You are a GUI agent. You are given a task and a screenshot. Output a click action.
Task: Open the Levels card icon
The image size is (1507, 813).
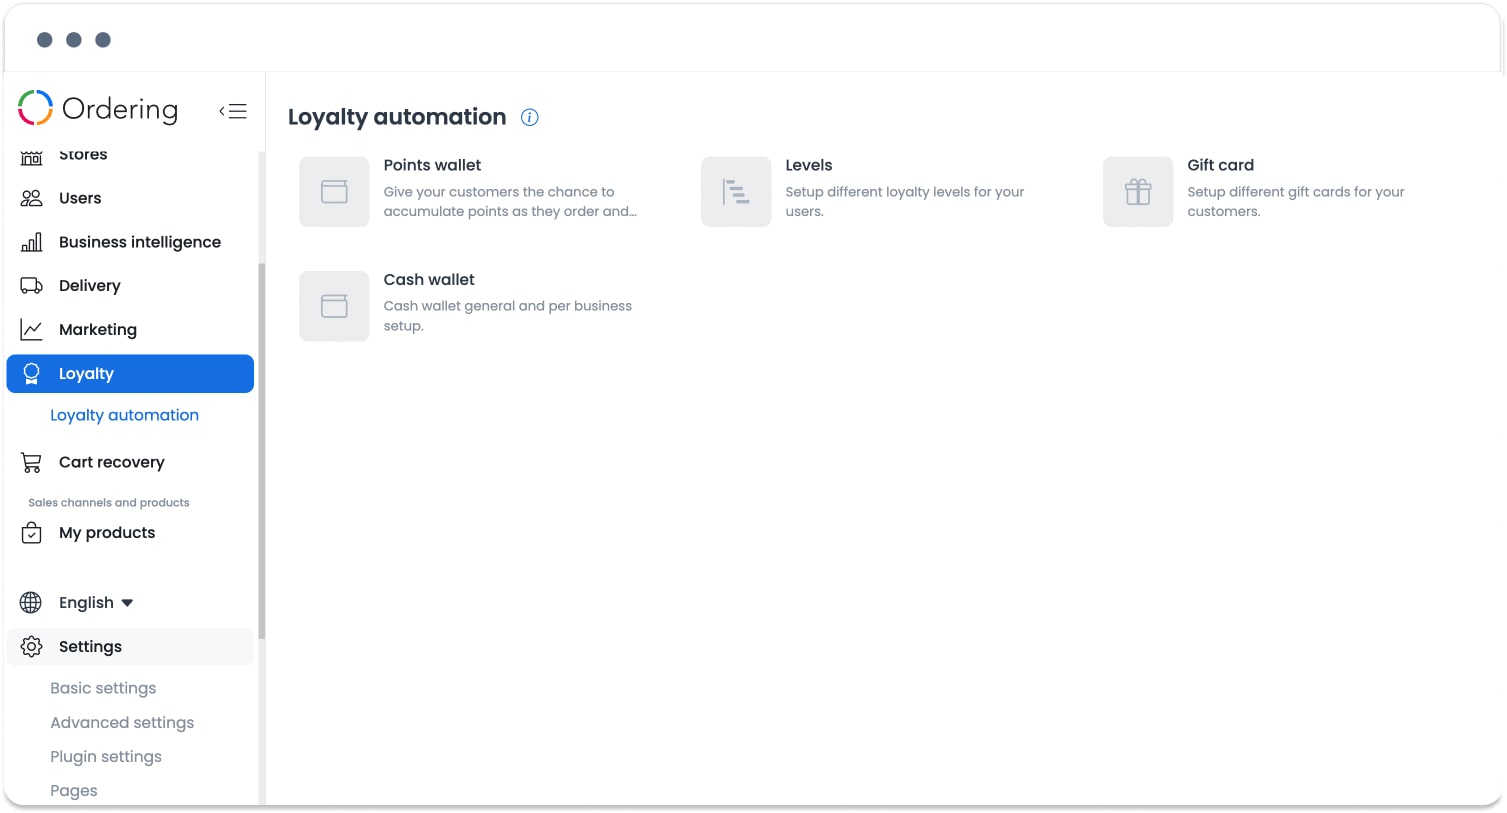point(736,192)
